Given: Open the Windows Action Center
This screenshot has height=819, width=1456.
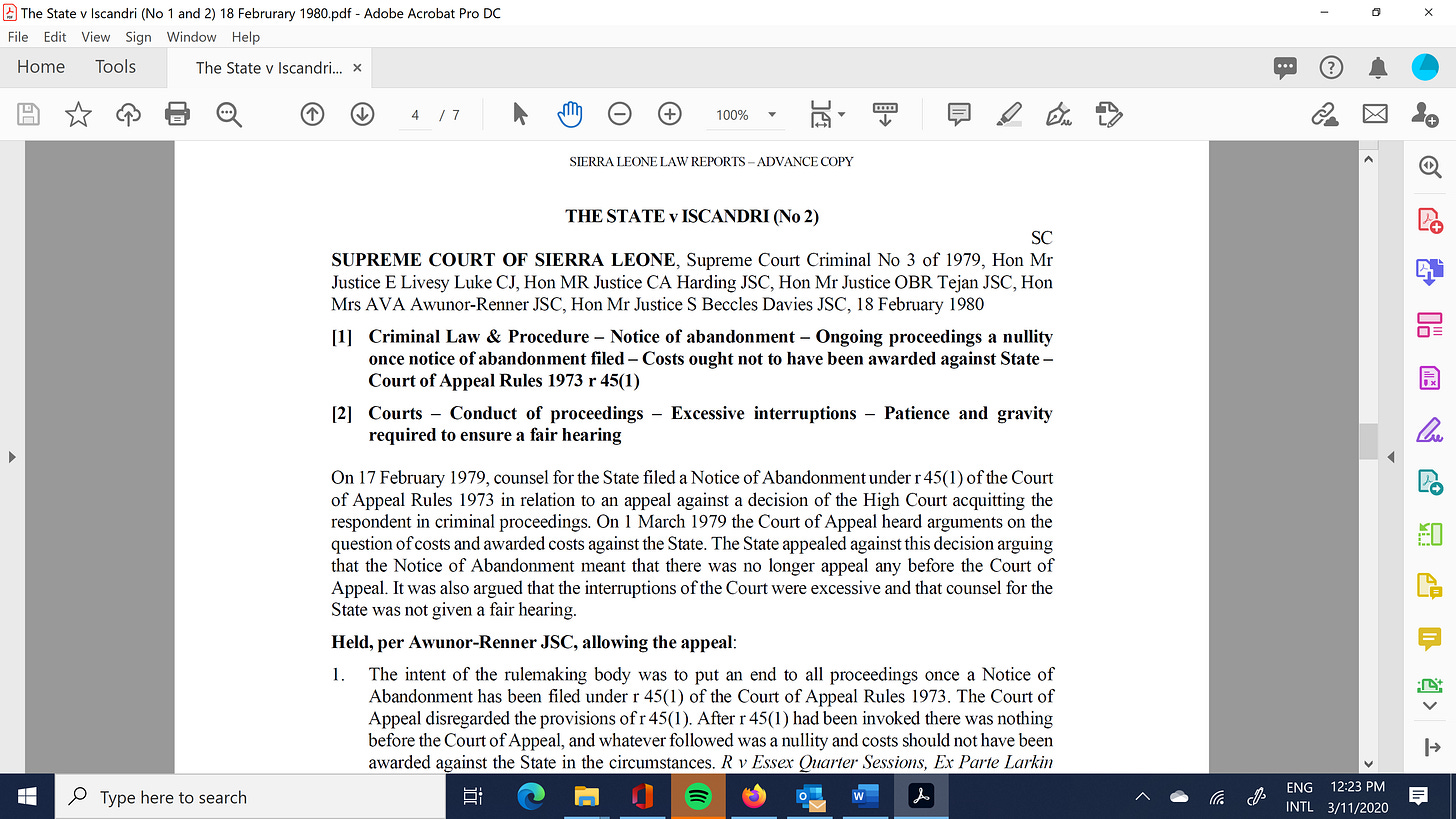Looking at the screenshot, I should 1417,797.
